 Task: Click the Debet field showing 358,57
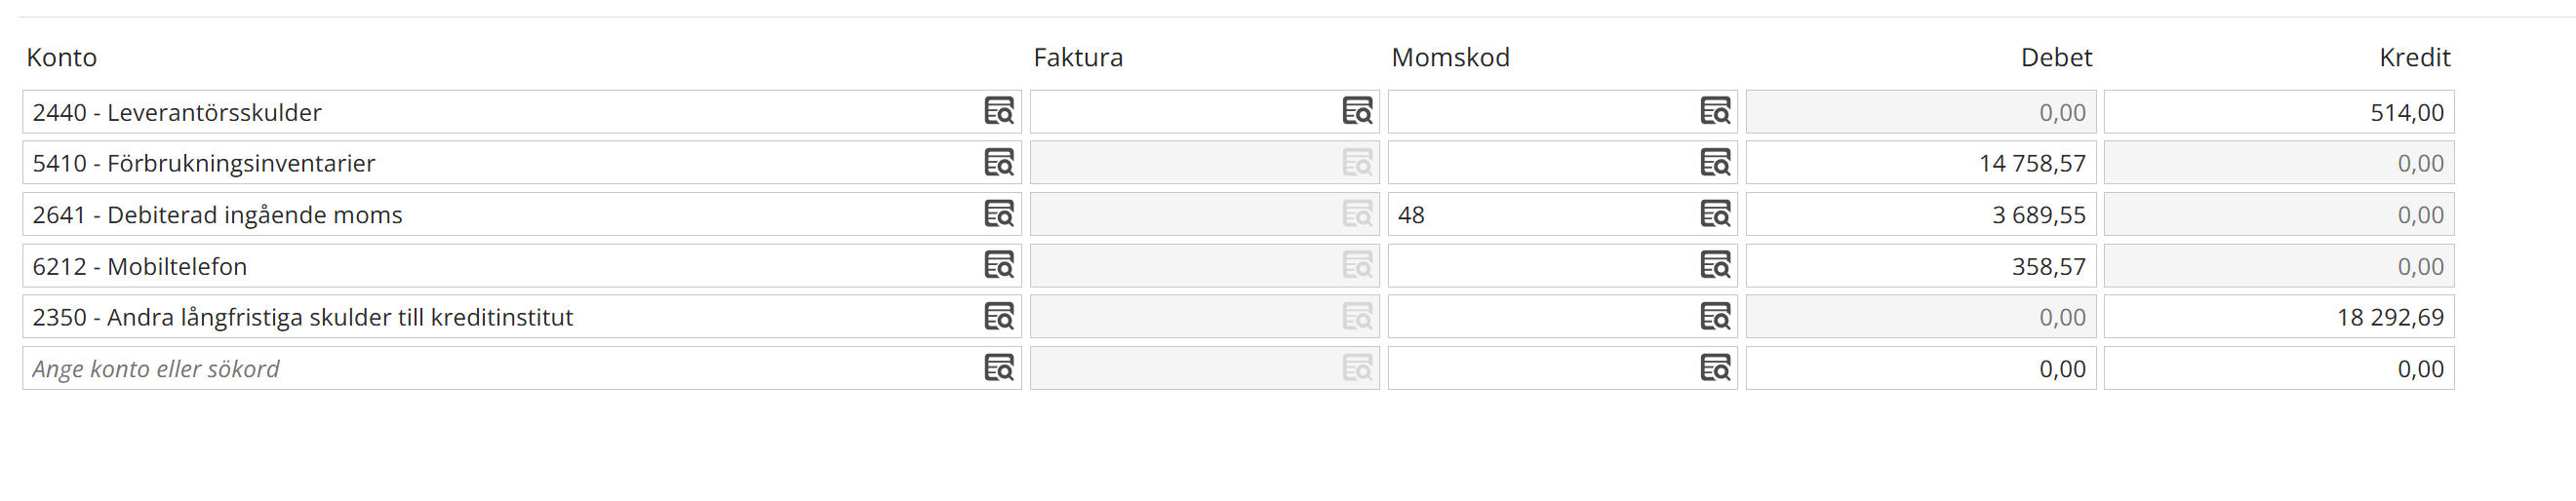1920,267
